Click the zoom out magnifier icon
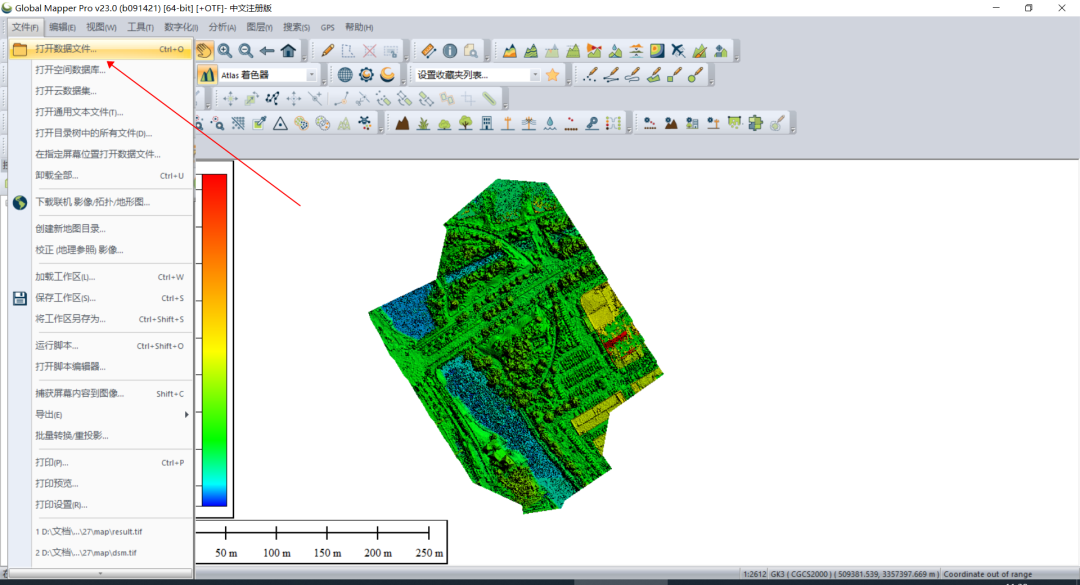 click(x=246, y=50)
